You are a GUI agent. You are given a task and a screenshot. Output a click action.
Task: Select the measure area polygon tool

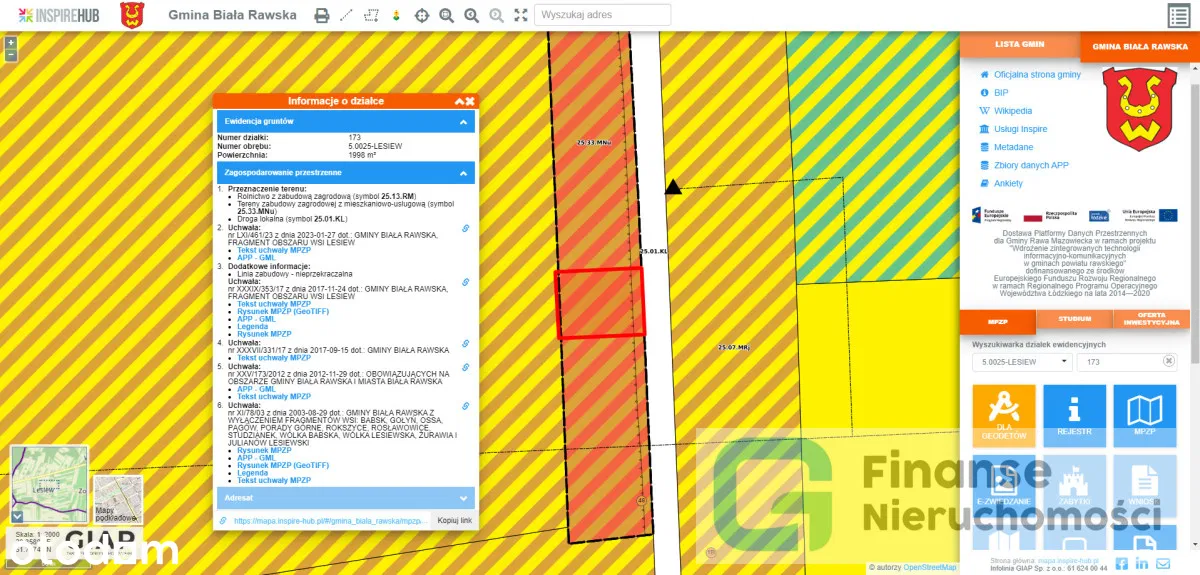pyautogui.click(x=372, y=15)
